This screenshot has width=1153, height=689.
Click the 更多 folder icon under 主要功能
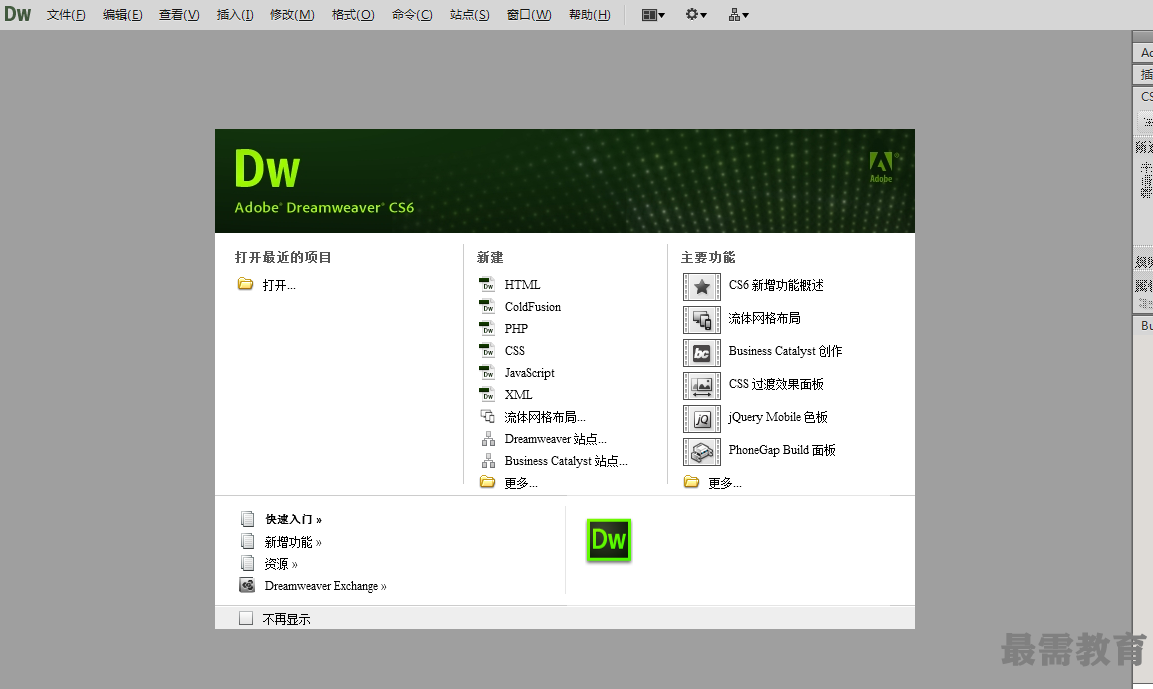691,482
